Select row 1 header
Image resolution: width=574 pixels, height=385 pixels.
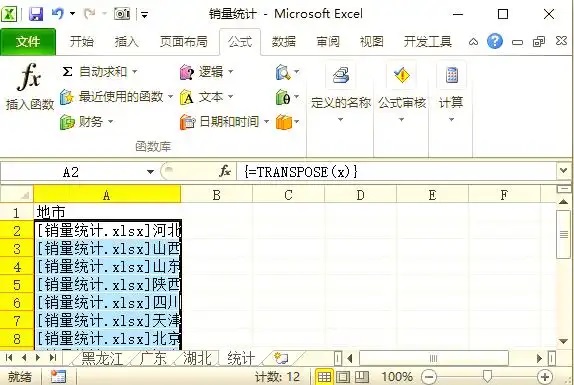click(17, 212)
